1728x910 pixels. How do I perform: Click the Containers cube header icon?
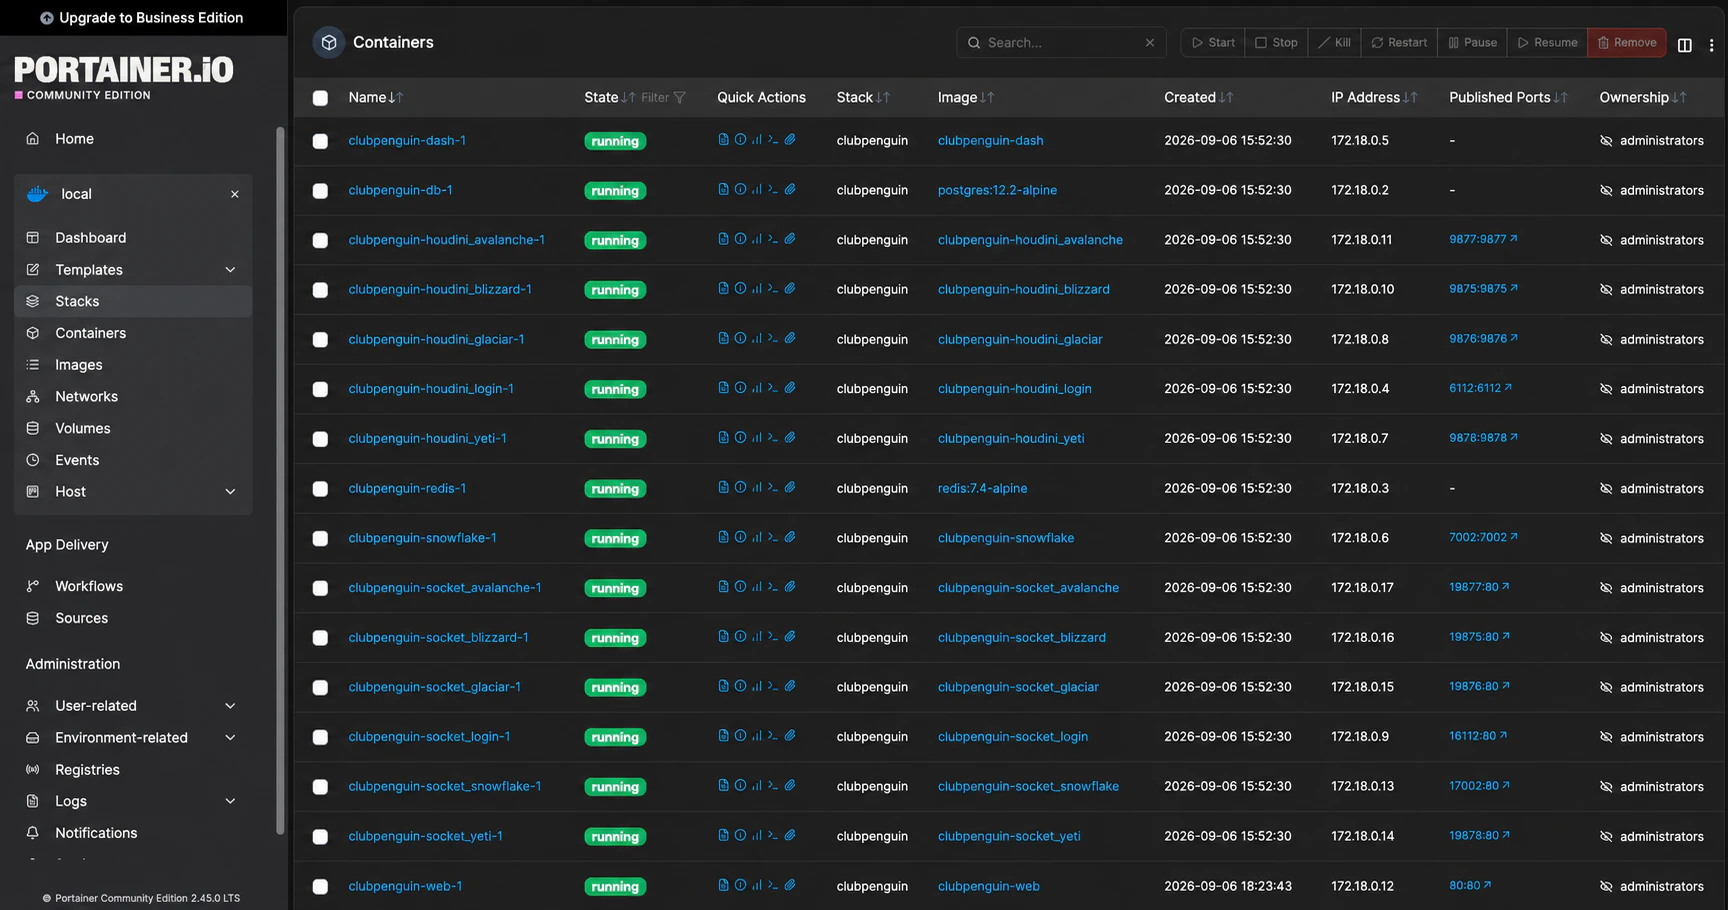pos(329,43)
